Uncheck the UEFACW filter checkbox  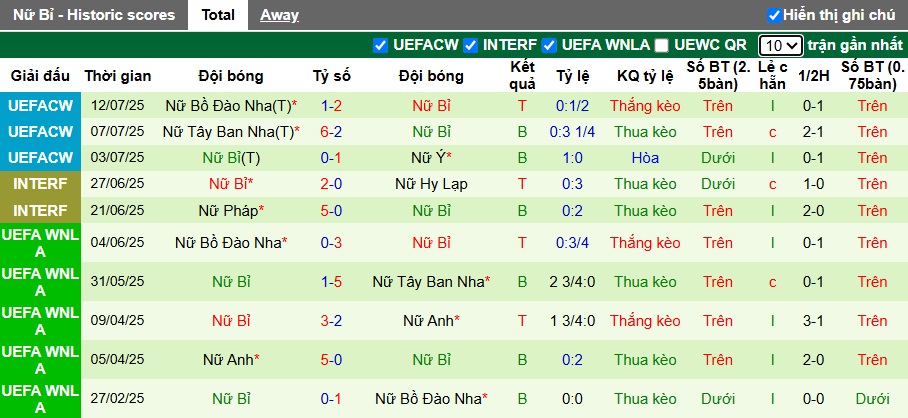click(380, 45)
